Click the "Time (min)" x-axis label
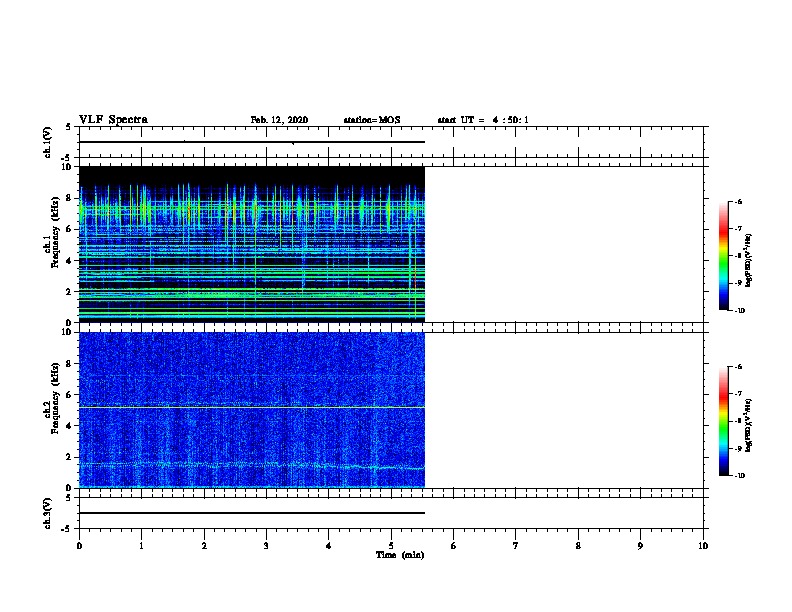The width and height of the screenshot is (792, 612). click(400, 555)
